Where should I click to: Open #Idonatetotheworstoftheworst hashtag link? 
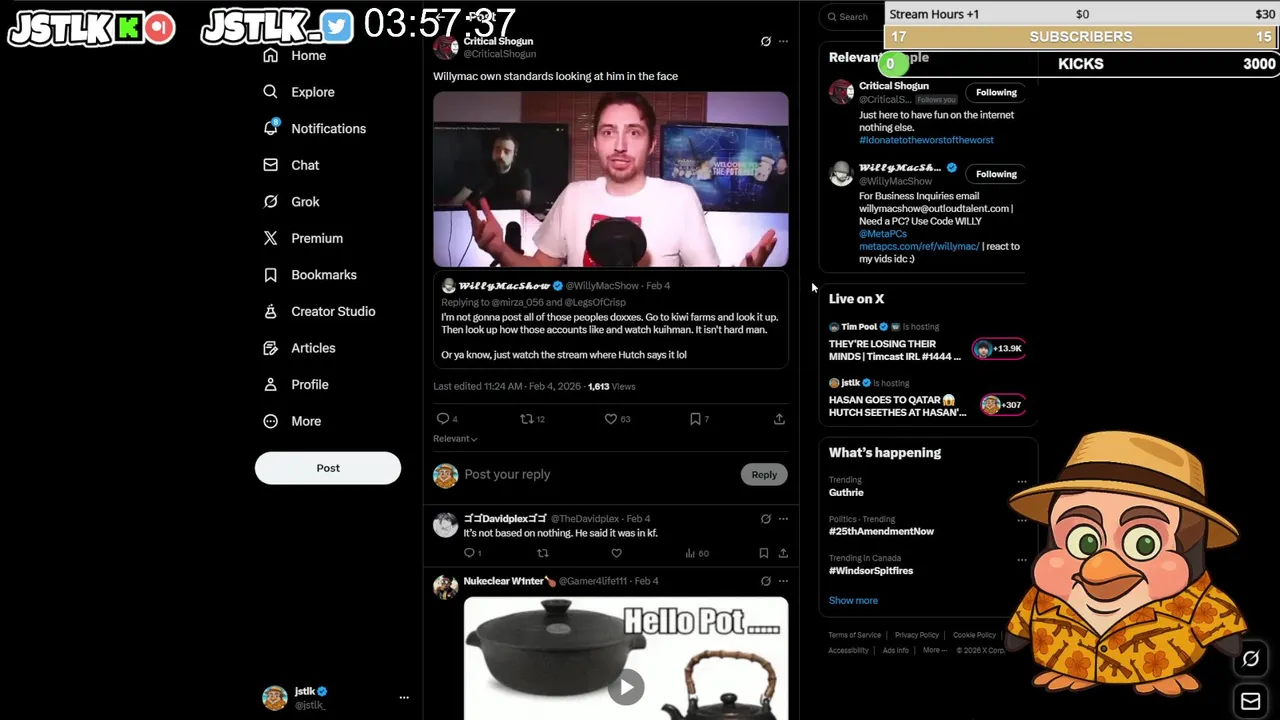point(926,140)
